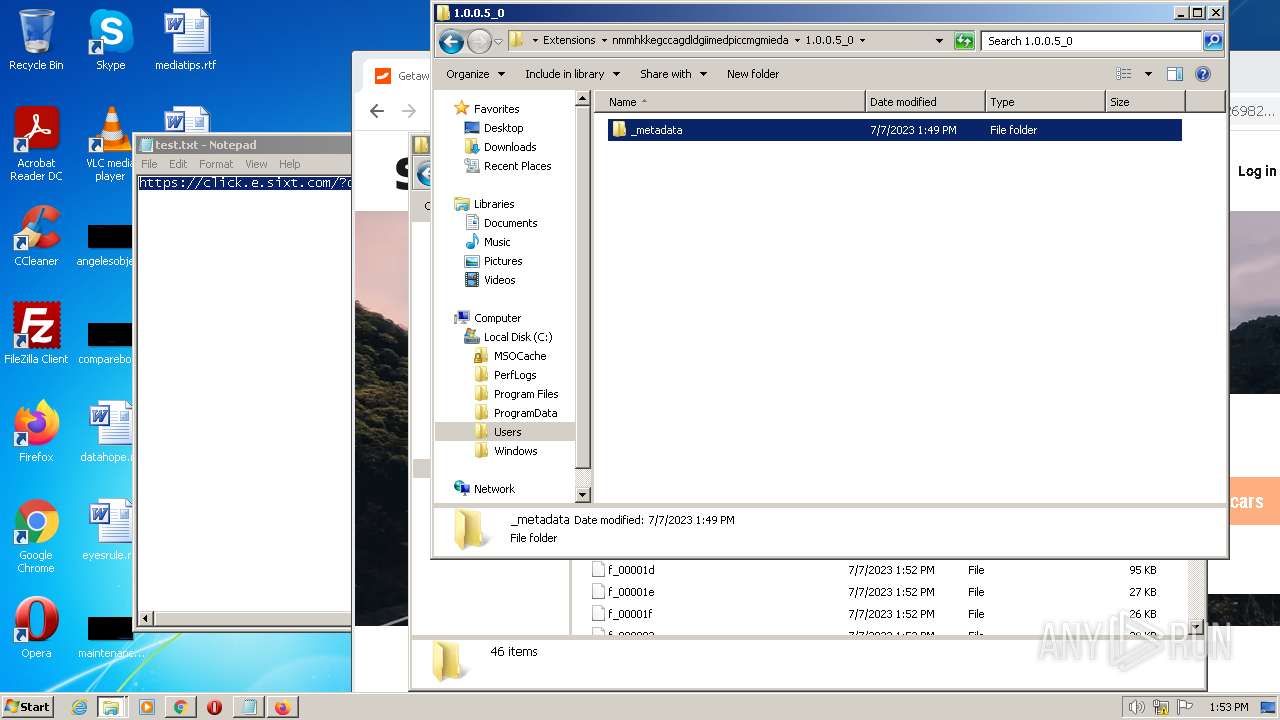
Task: Open Notepad Help menu
Action: [x=289, y=164]
